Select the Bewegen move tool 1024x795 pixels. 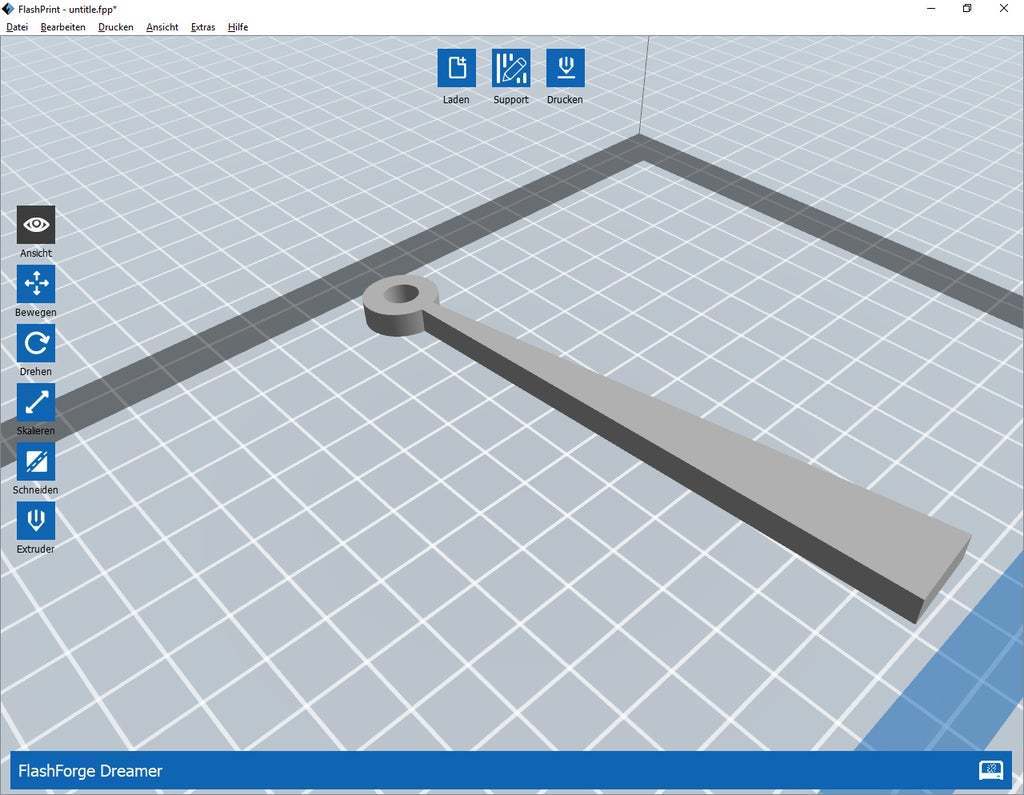pos(36,284)
